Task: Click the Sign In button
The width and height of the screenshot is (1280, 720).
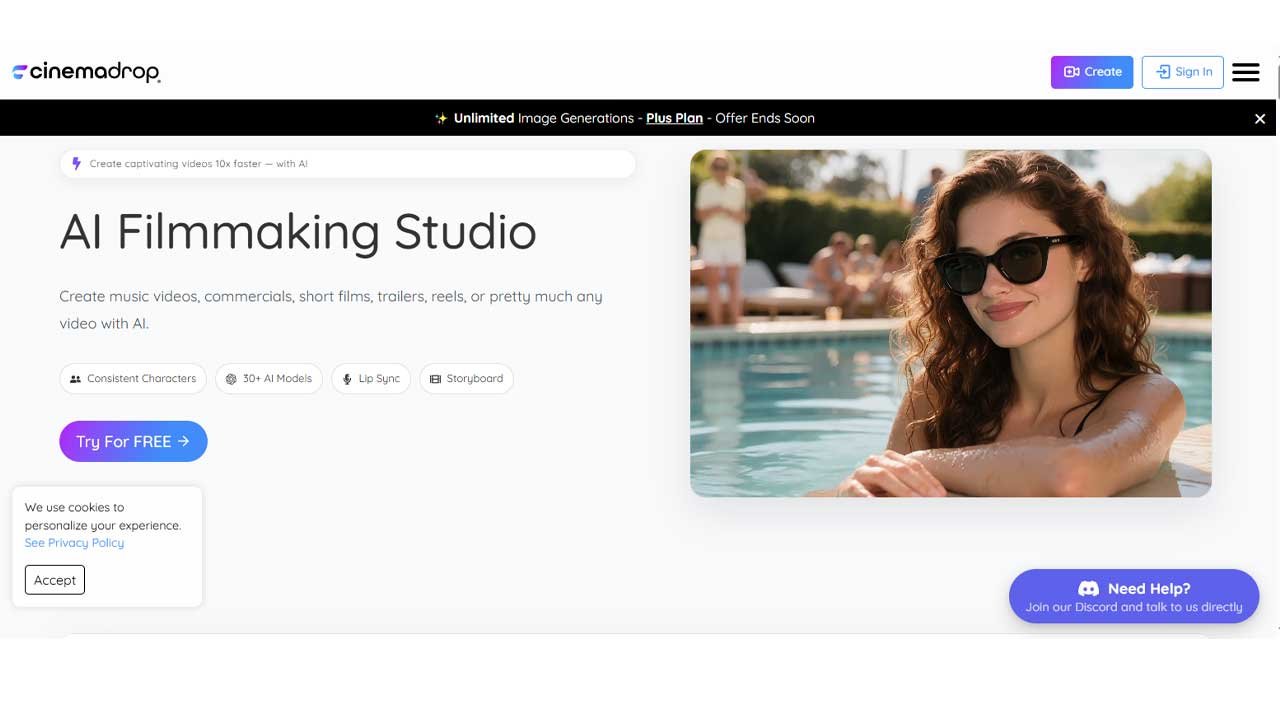Action: 1182,72
